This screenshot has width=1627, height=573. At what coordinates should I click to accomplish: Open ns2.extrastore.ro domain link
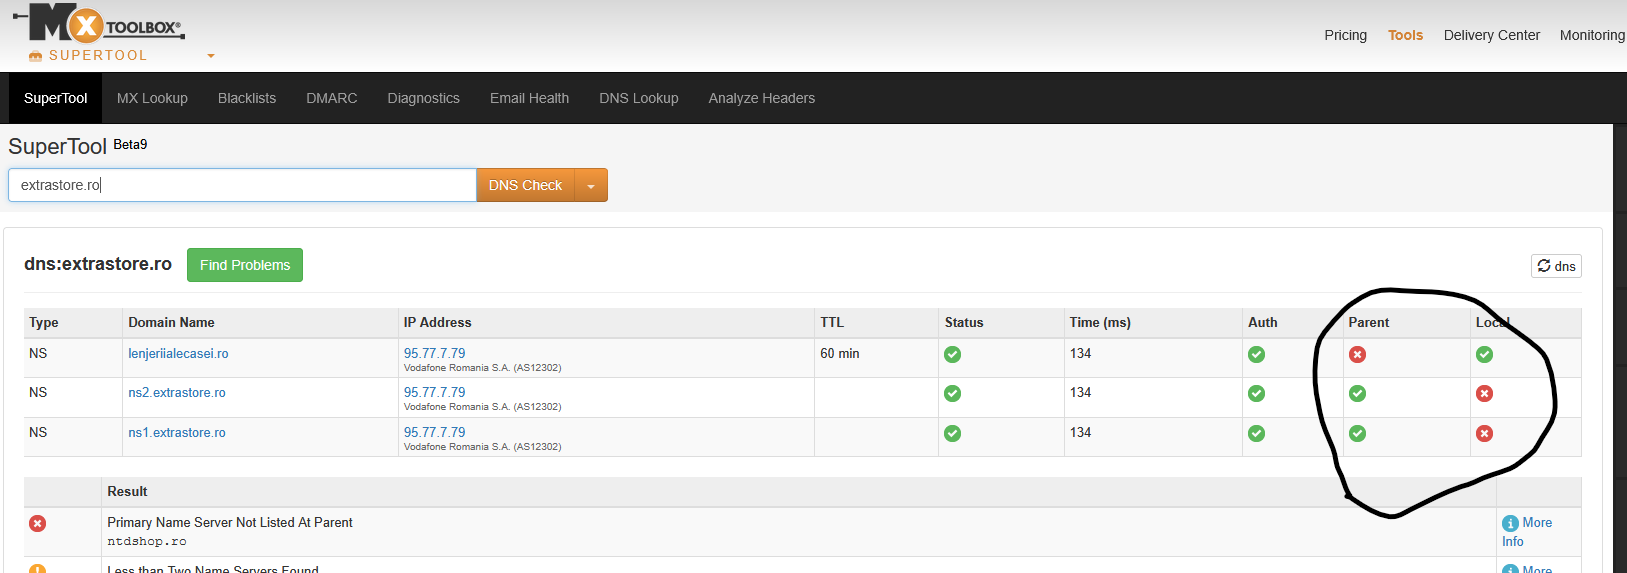(x=177, y=393)
